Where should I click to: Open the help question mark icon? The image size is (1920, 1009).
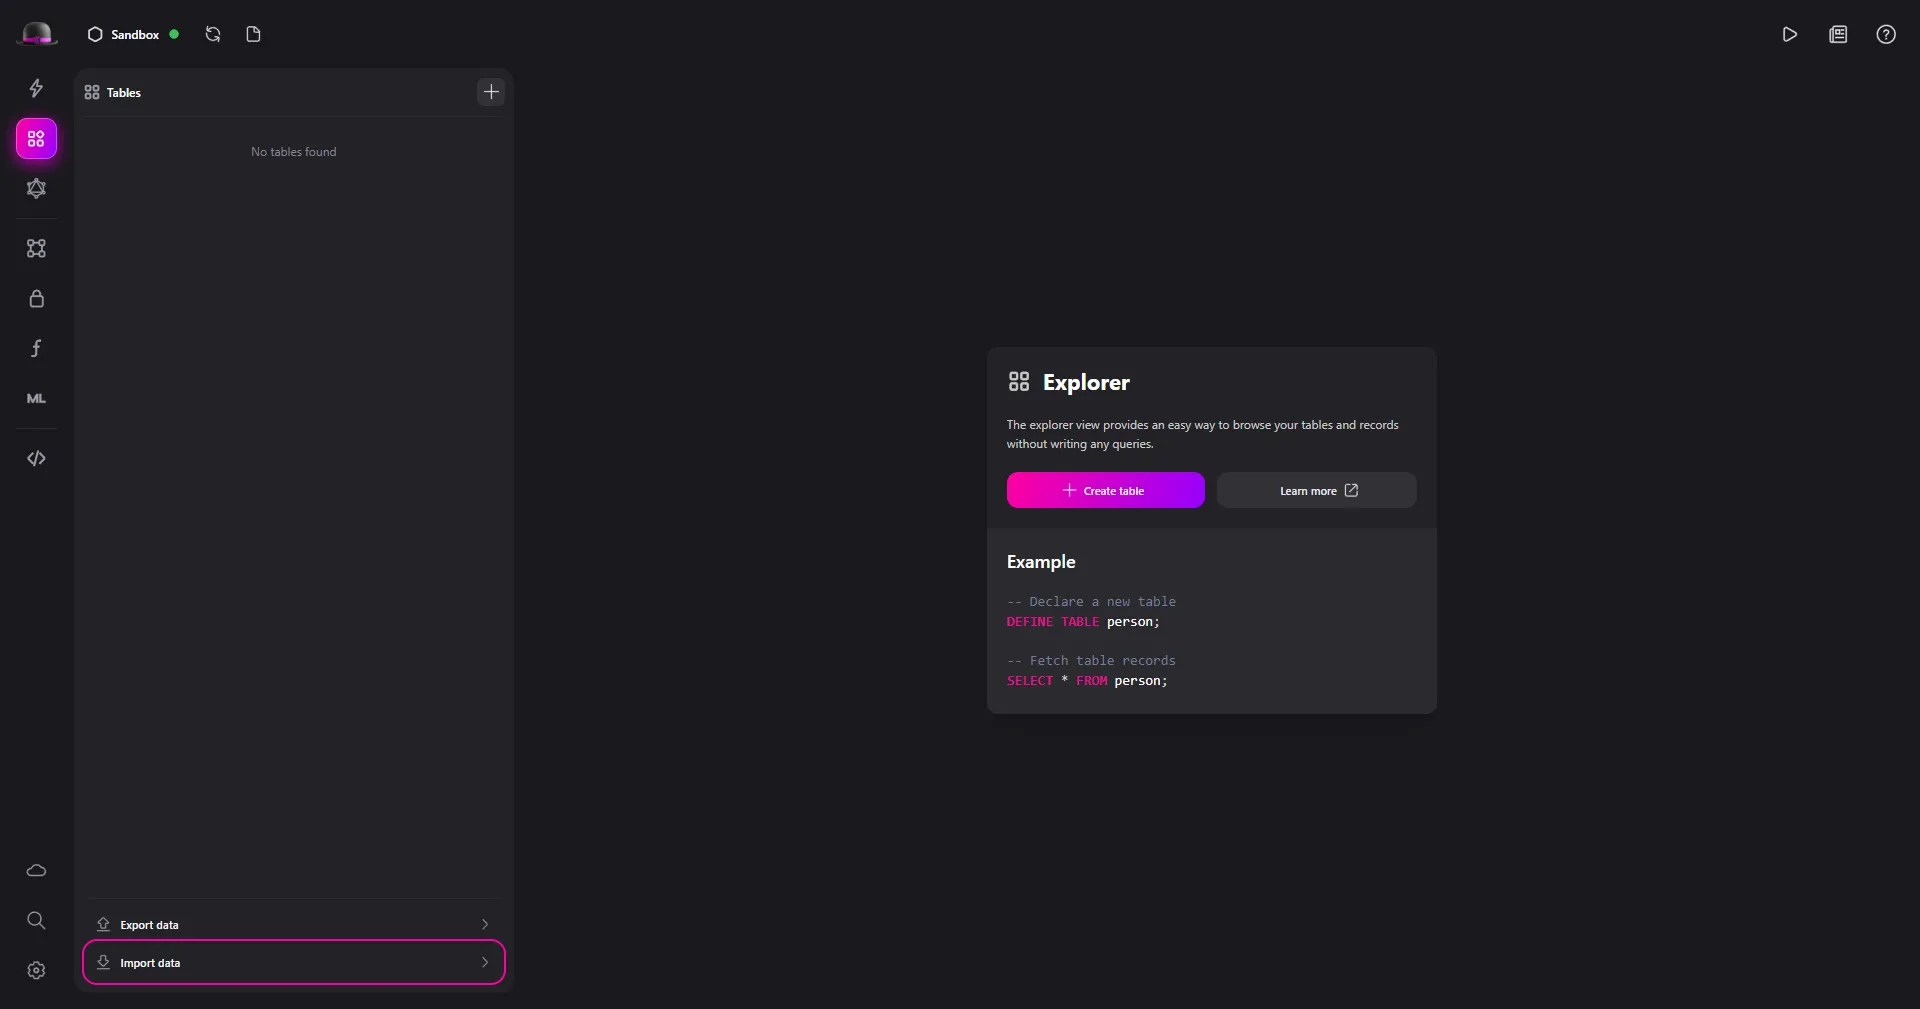1886,34
